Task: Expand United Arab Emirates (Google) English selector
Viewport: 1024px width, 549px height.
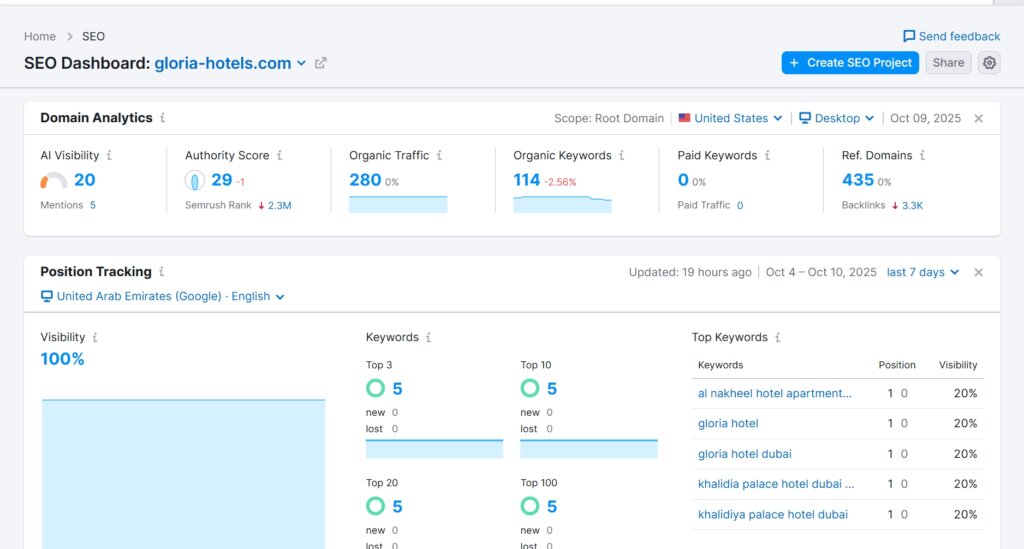Action: coord(163,297)
